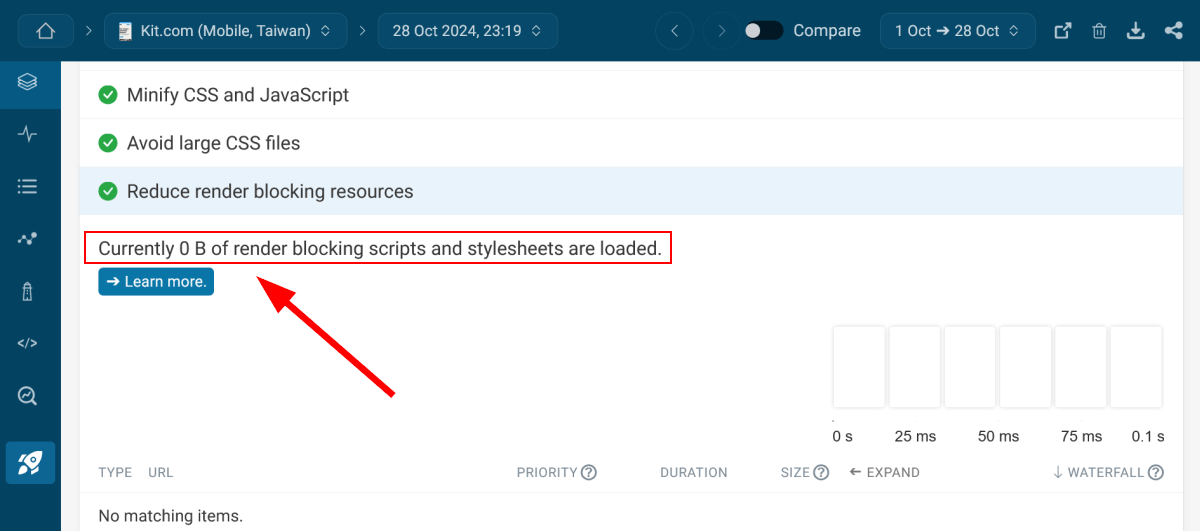Screen dimensions: 1200x531
Task: Open the 28 Oct 2024, 23:19 snapshot dropdown
Action: point(468,31)
